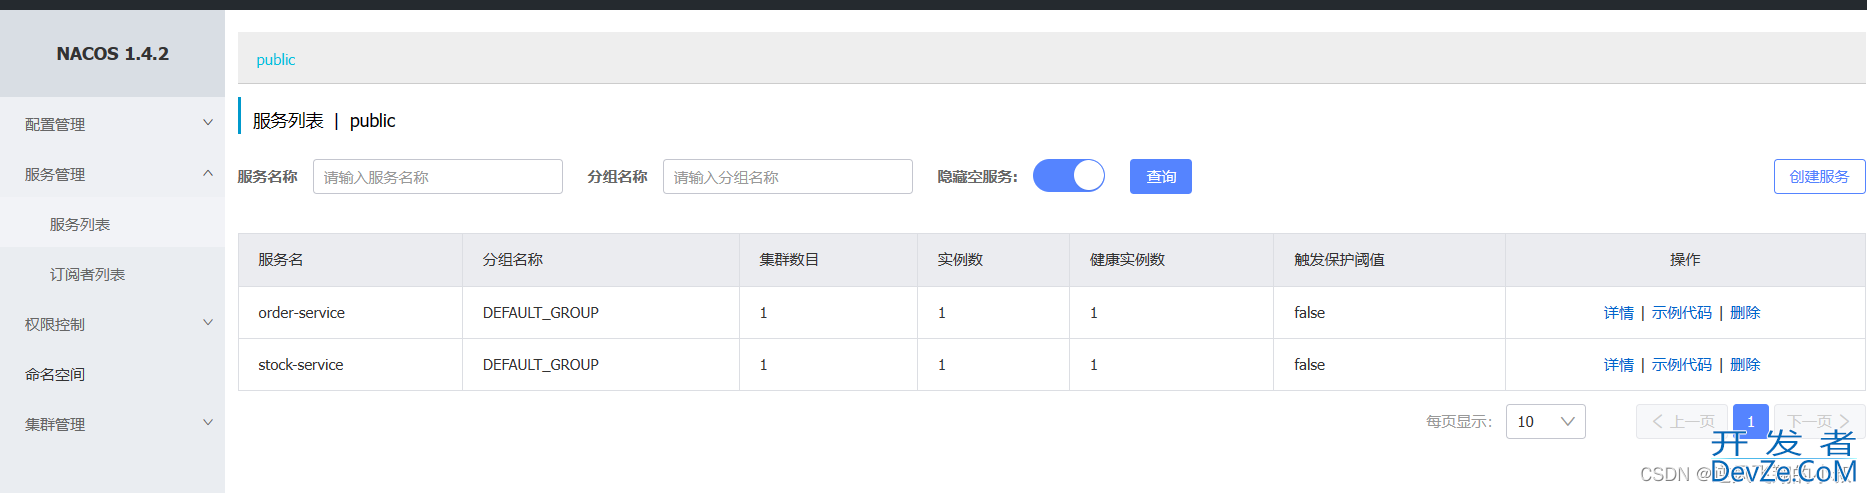The height and width of the screenshot is (493, 1867).
Task: Select the public namespace tab
Action: point(276,60)
